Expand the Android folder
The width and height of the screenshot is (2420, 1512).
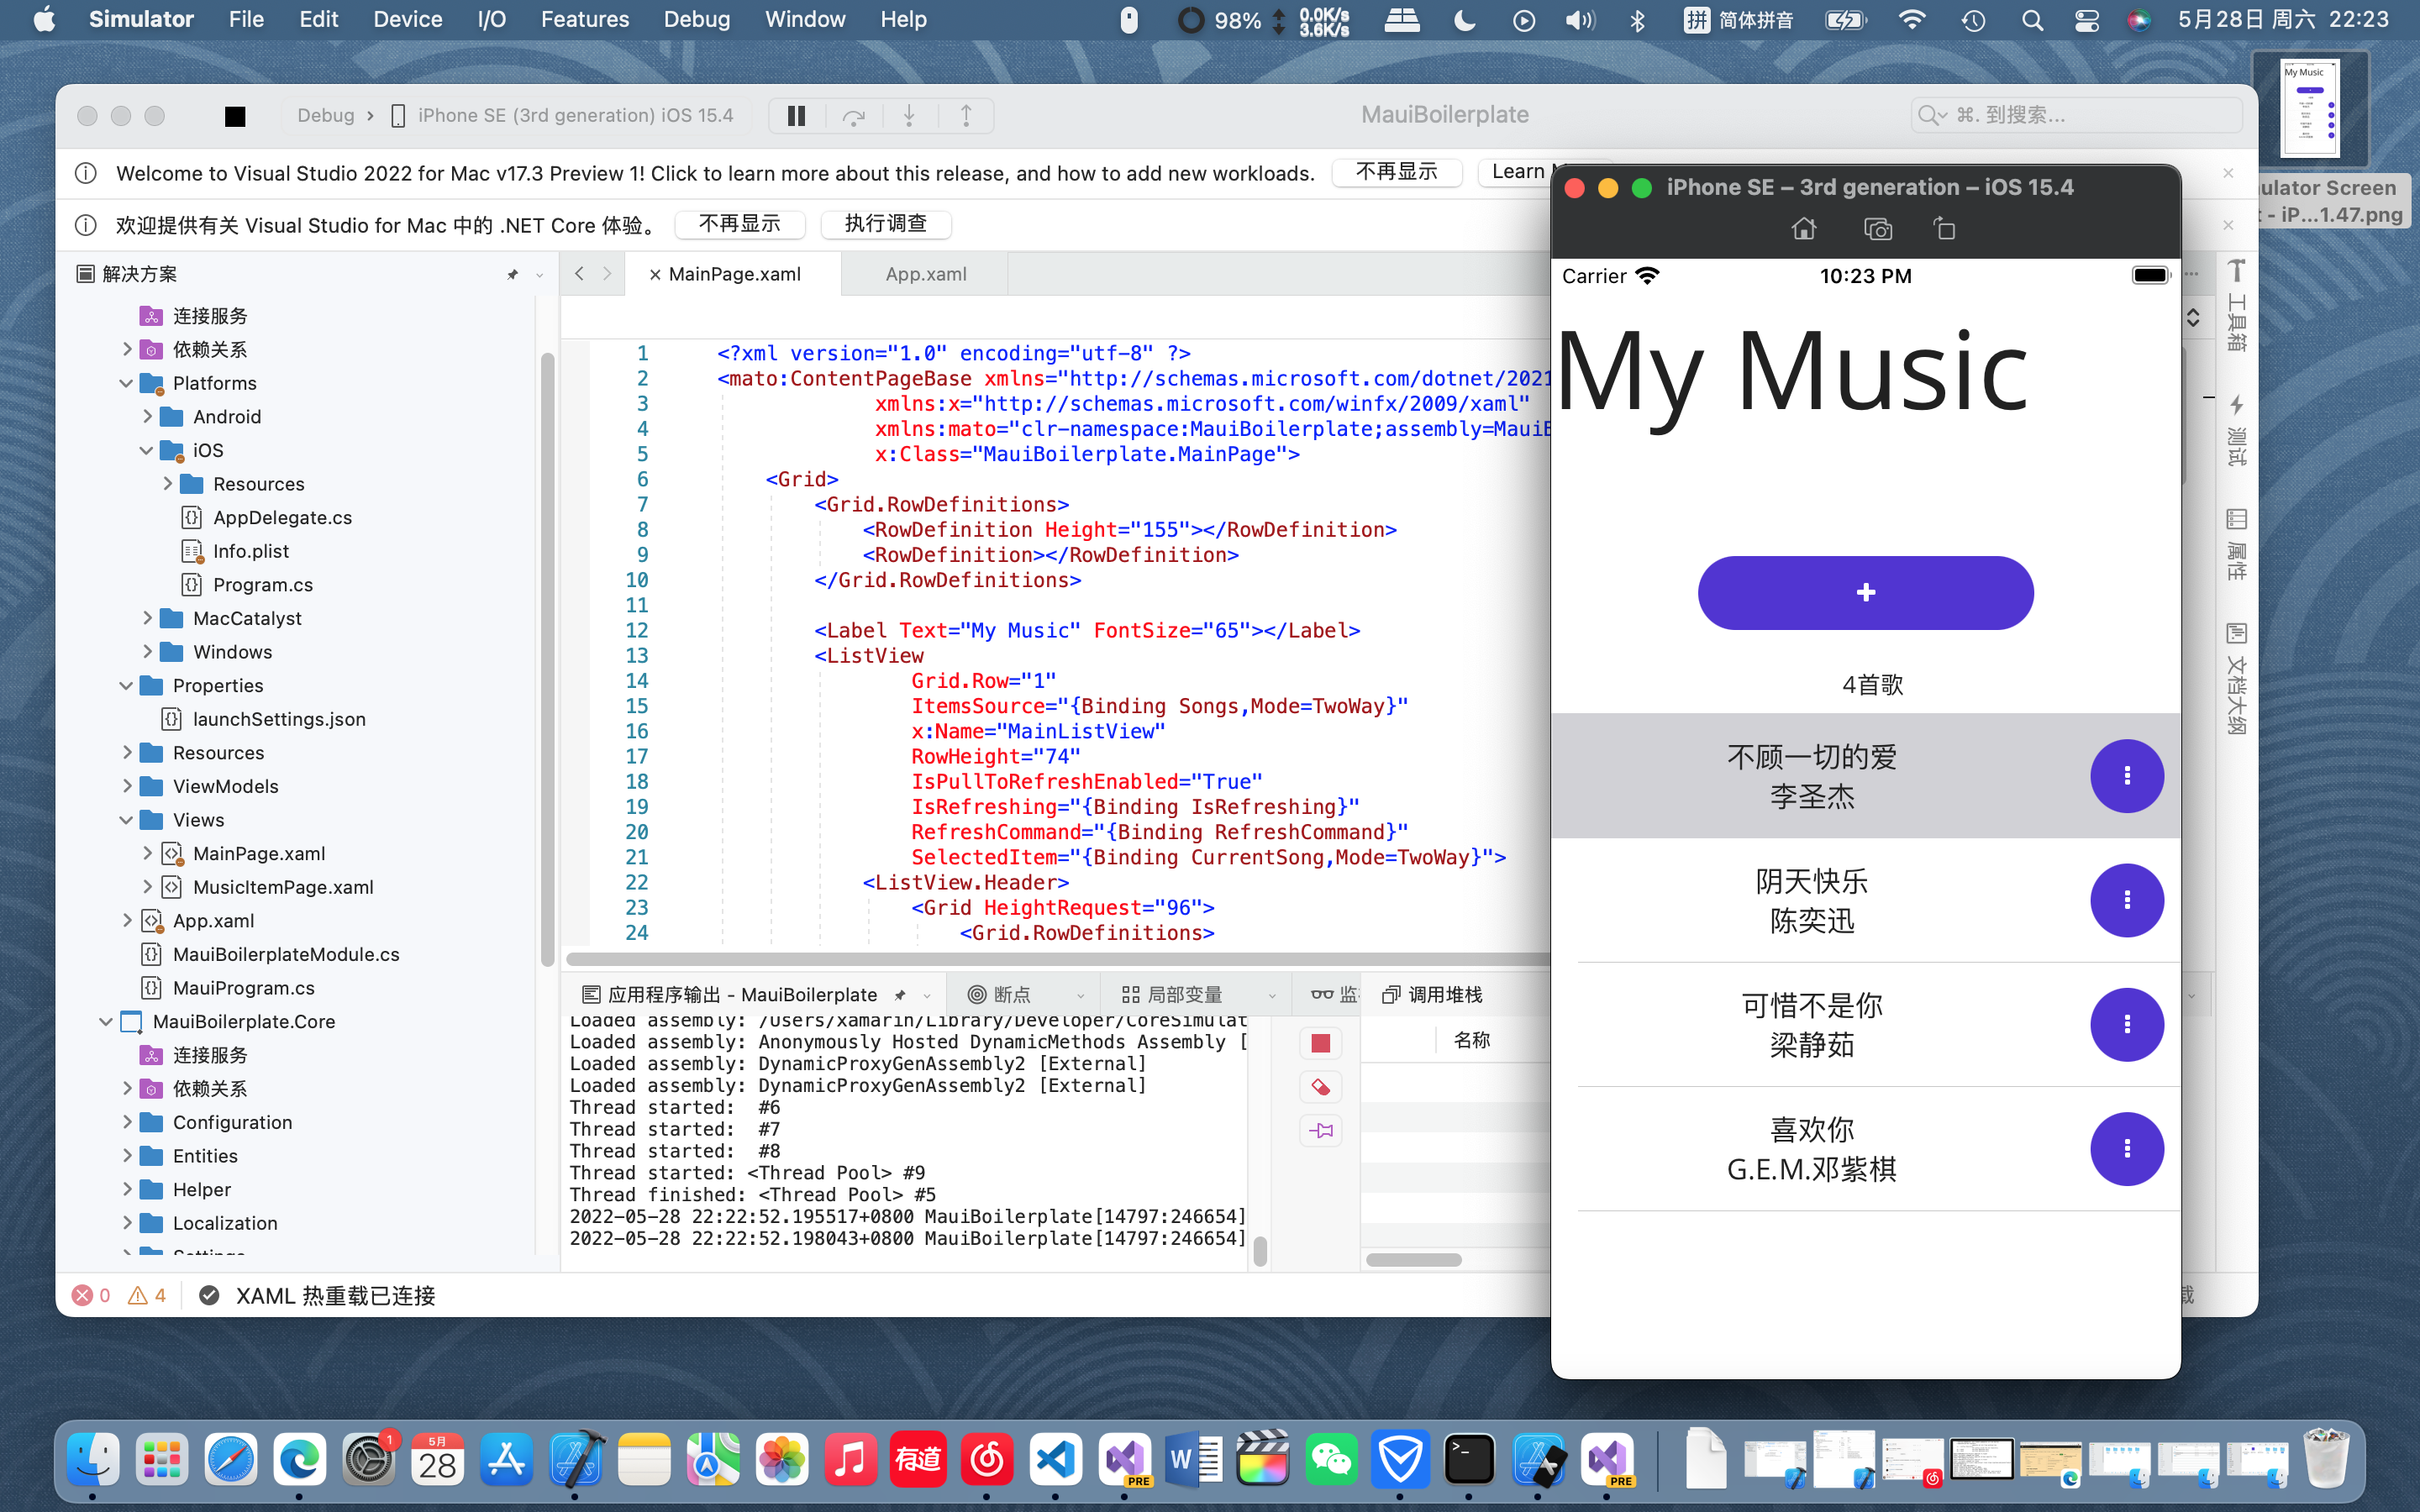(x=147, y=417)
